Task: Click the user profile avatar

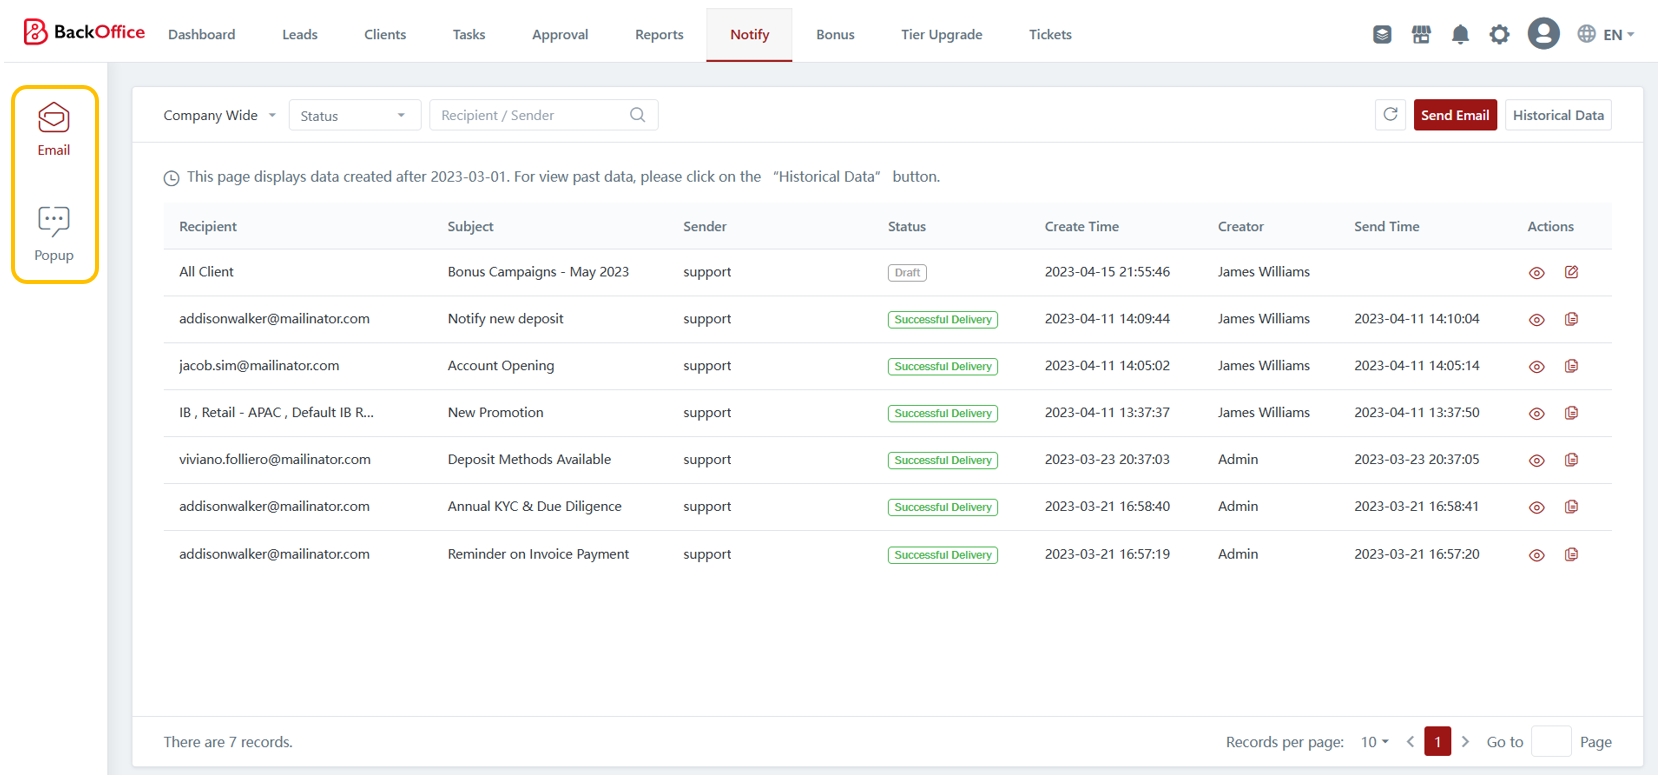Action: coord(1543,34)
